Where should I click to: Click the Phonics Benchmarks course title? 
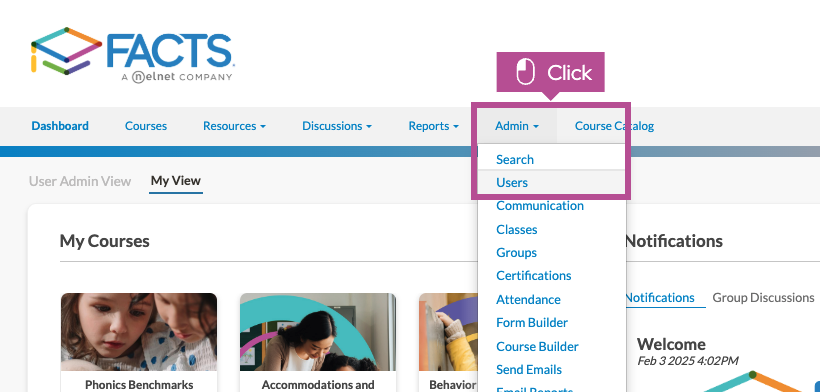pyautogui.click(x=139, y=385)
